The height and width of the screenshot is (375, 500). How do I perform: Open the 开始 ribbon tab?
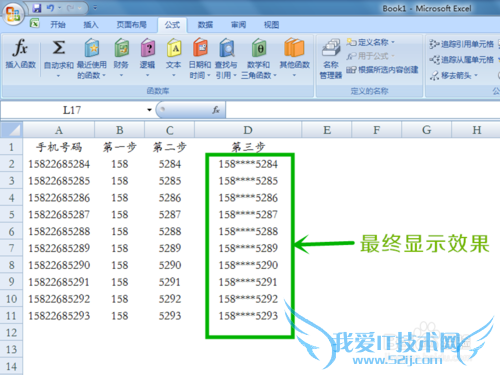(58, 25)
